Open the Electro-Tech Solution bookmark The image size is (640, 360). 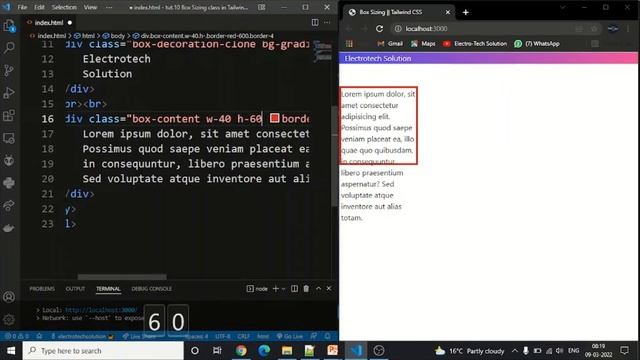tap(475, 44)
